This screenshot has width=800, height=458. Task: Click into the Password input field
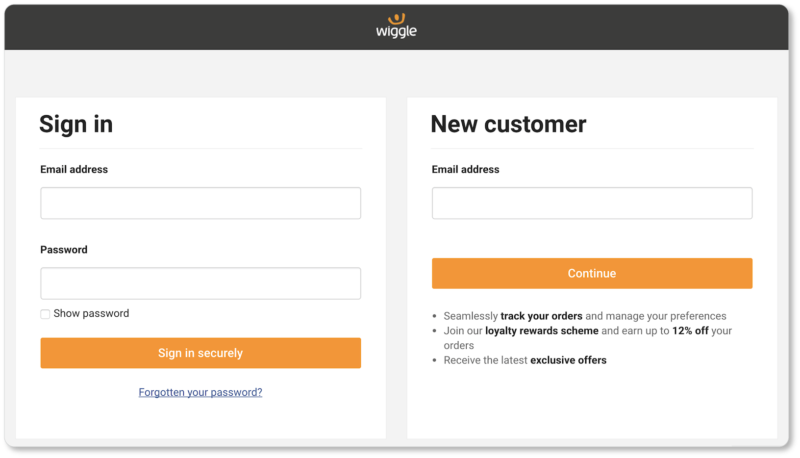click(200, 283)
